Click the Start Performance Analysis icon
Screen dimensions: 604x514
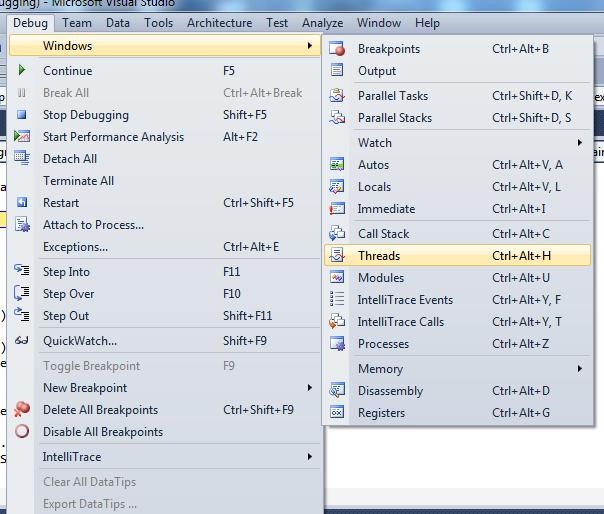coord(22,136)
